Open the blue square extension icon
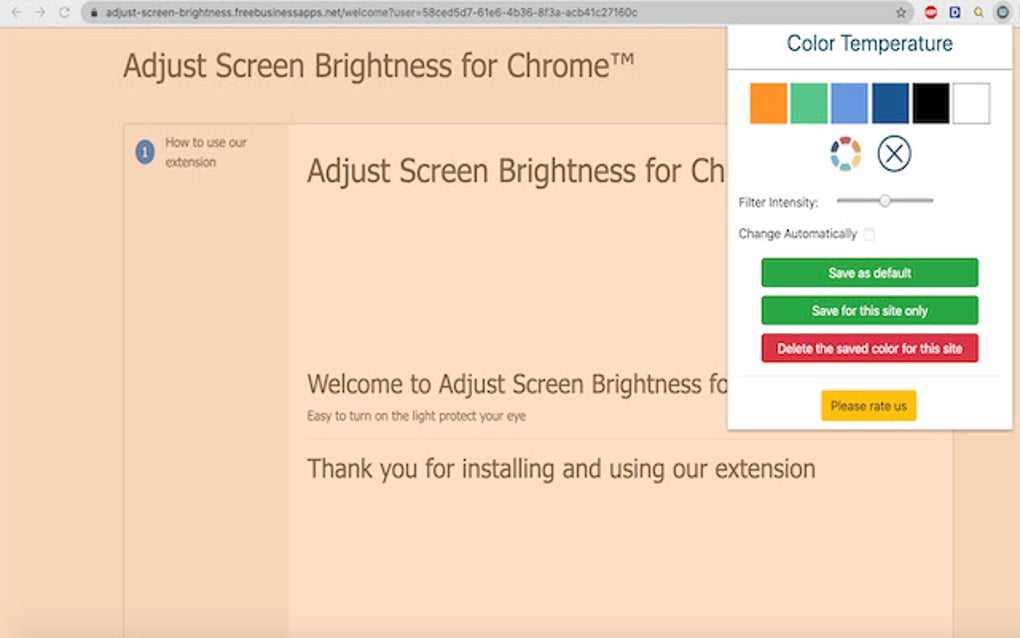 [954, 12]
